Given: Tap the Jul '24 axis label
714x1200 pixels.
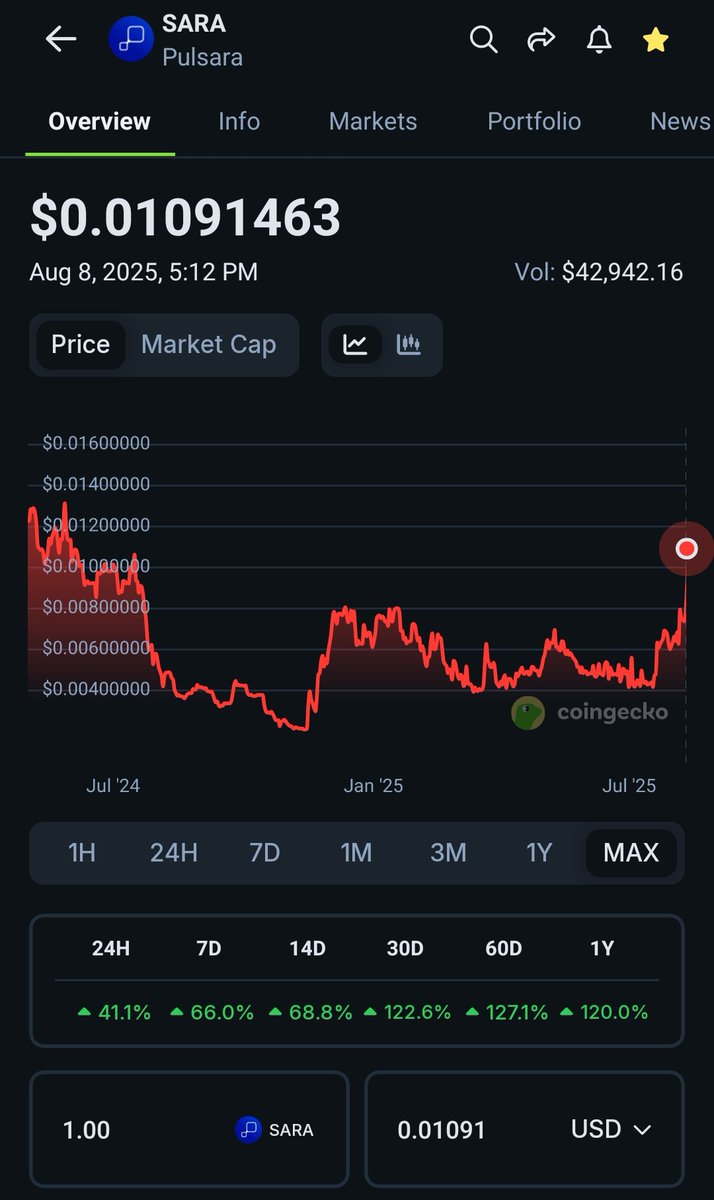Looking at the screenshot, I should (113, 786).
